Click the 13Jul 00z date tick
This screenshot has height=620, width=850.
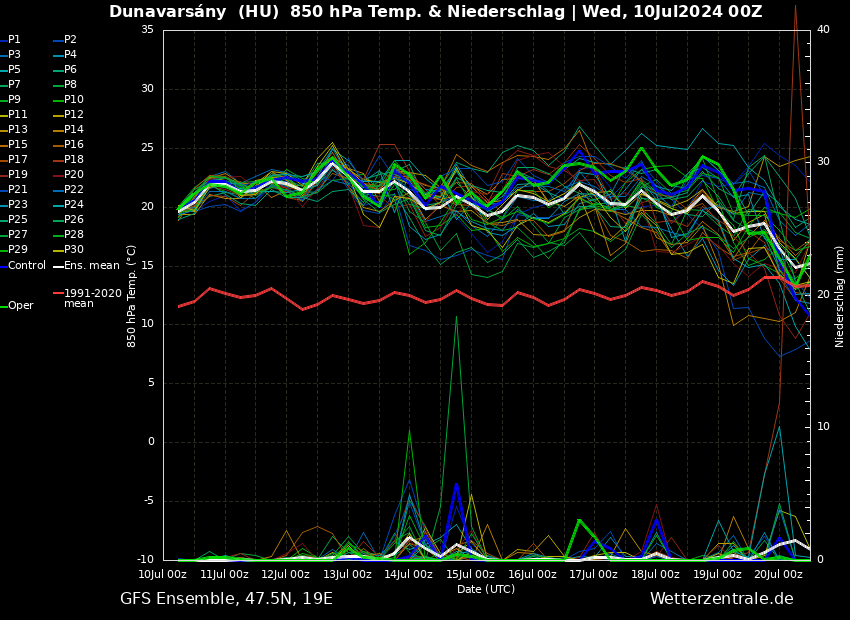[347, 574]
